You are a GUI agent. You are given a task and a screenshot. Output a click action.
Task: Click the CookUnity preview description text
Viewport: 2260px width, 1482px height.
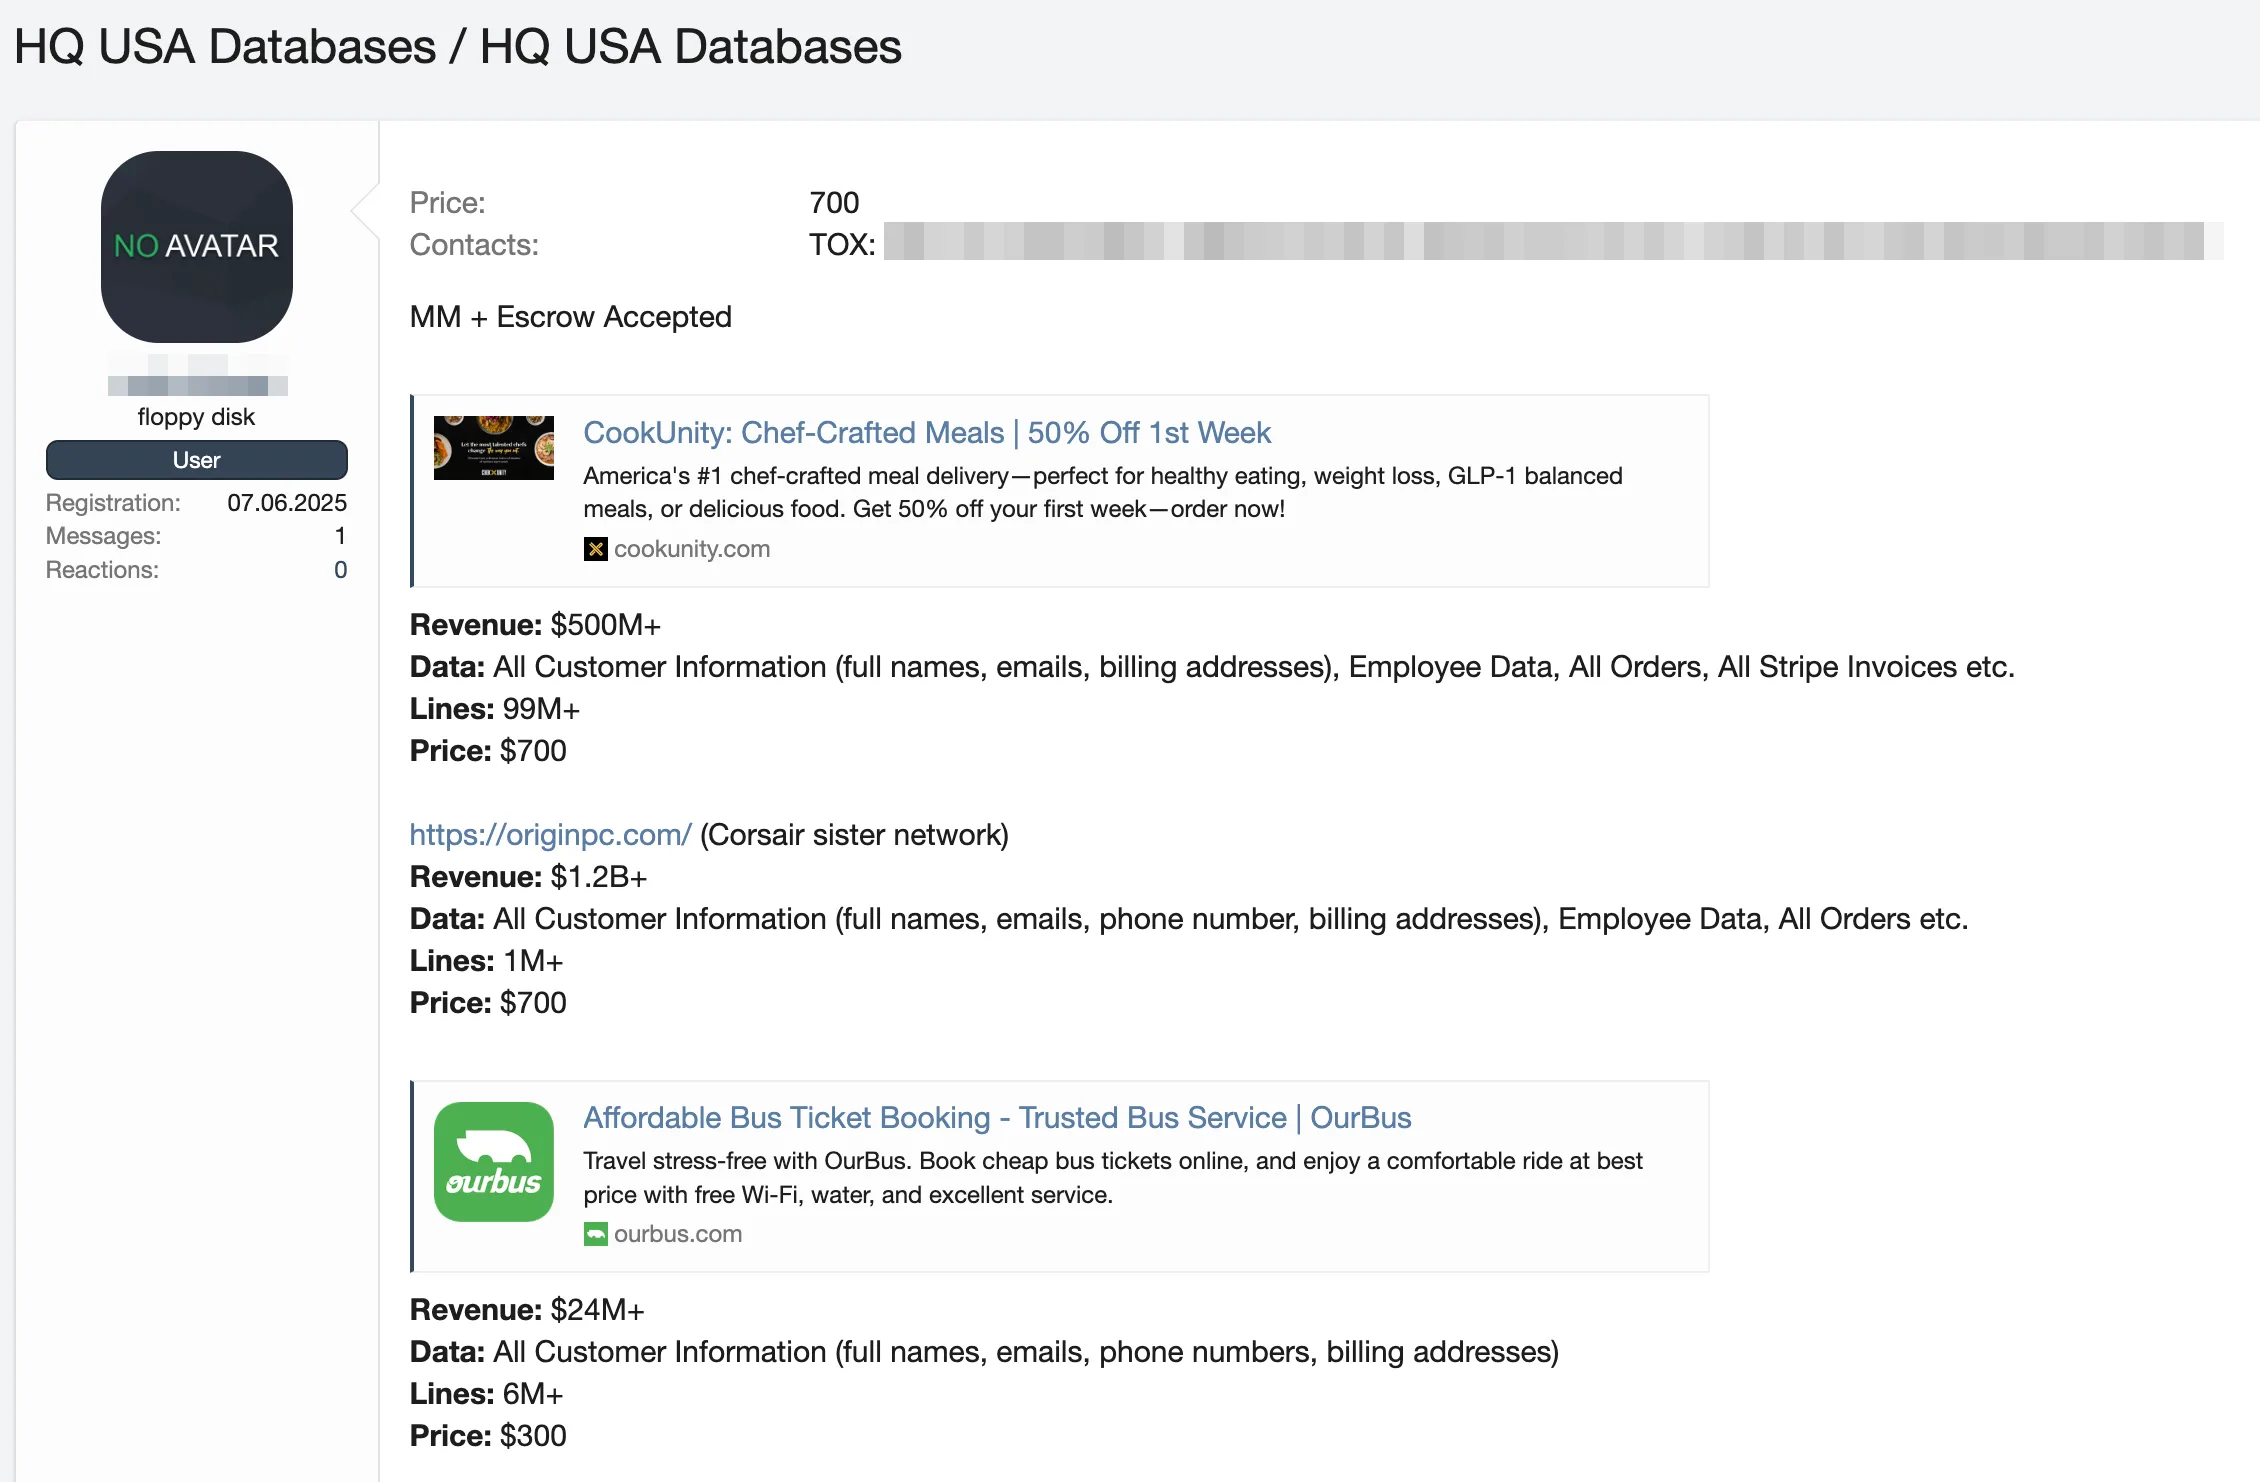click(1103, 492)
